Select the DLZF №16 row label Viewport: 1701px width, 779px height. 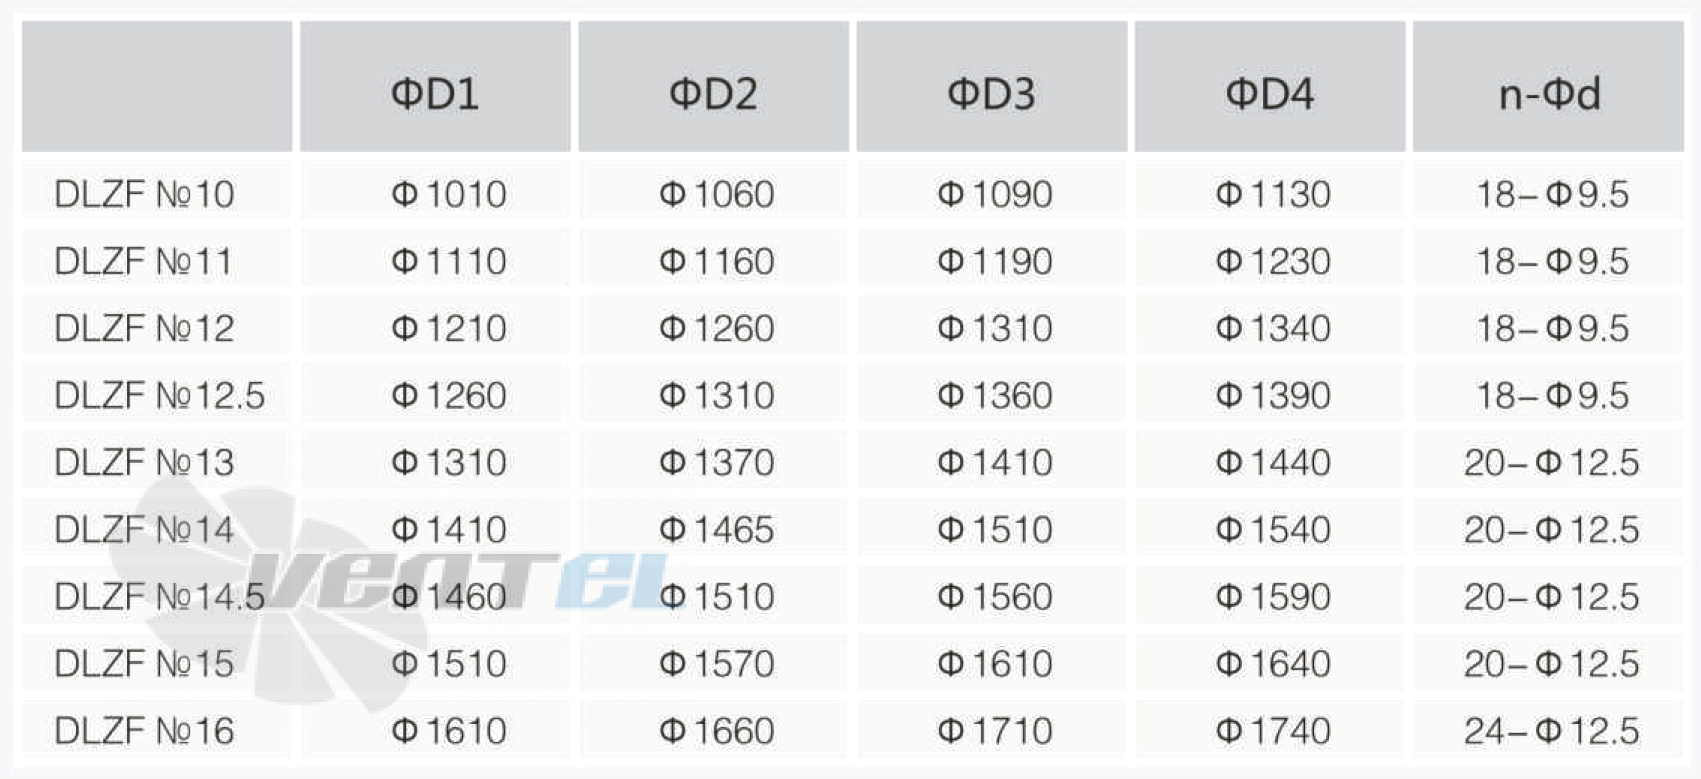click(x=144, y=731)
